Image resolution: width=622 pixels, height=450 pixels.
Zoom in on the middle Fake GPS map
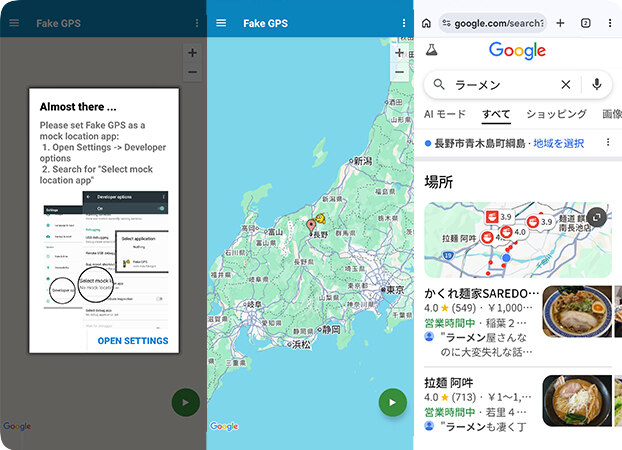[x=399, y=53]
